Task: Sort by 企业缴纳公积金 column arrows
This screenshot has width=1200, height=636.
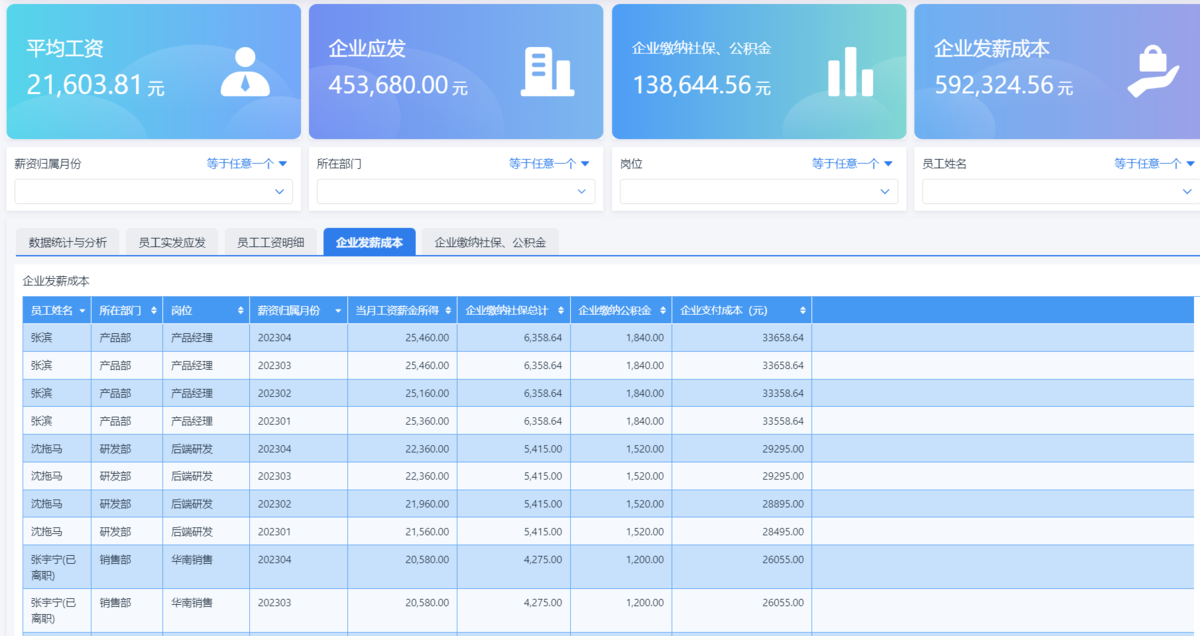Action: [664, 311]
